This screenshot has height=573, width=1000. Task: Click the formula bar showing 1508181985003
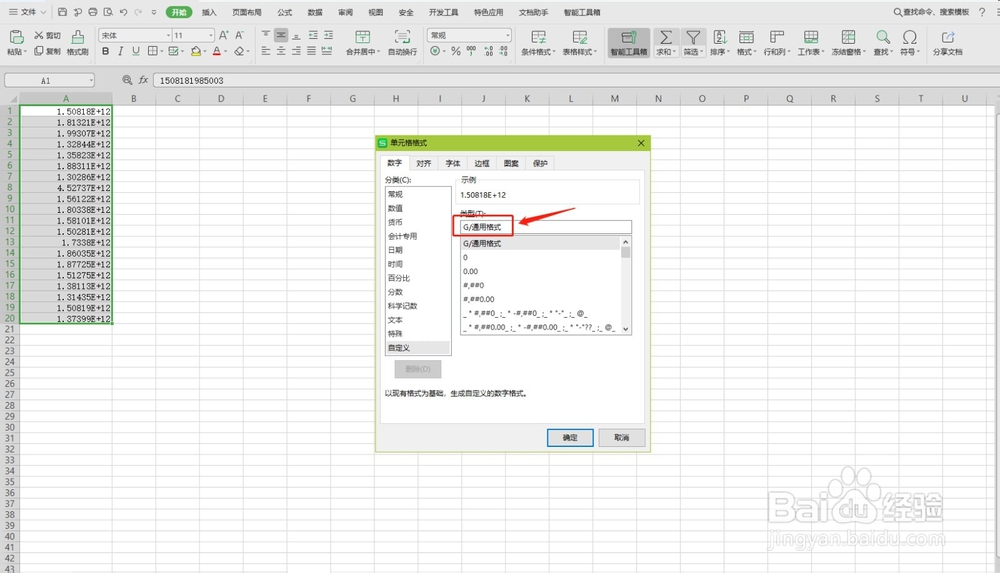[x=574, y=80]
